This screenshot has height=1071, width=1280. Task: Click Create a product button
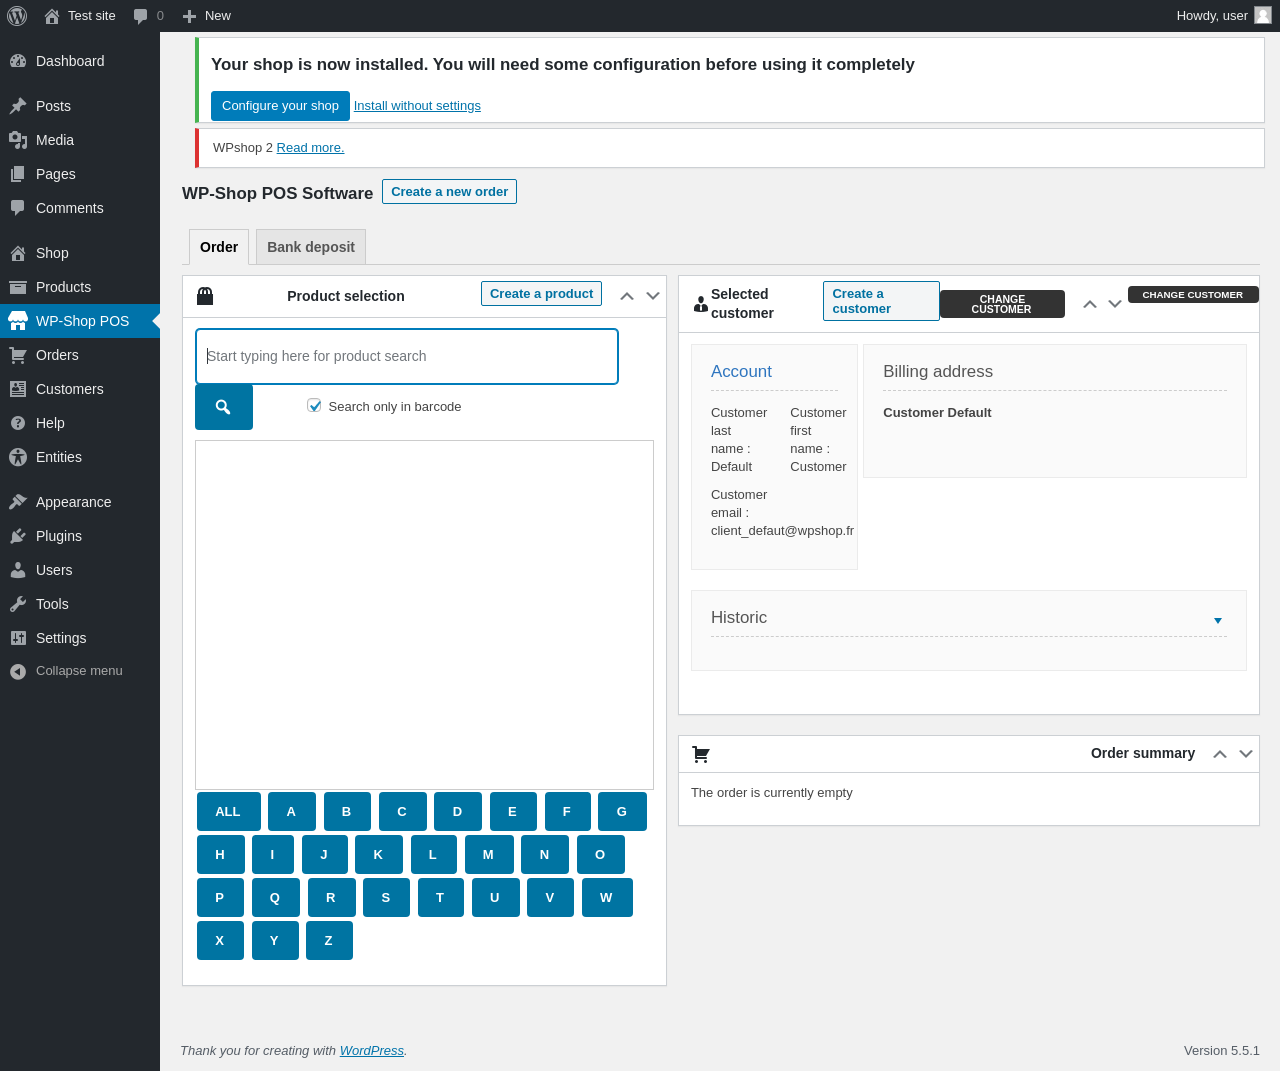pos(541,294)
